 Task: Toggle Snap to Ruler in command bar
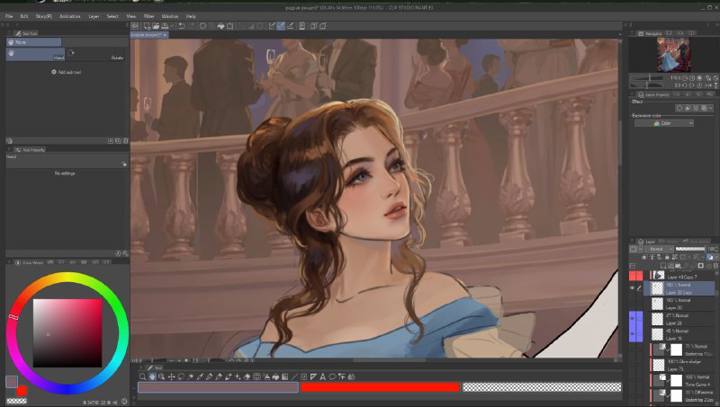point(272,26)
